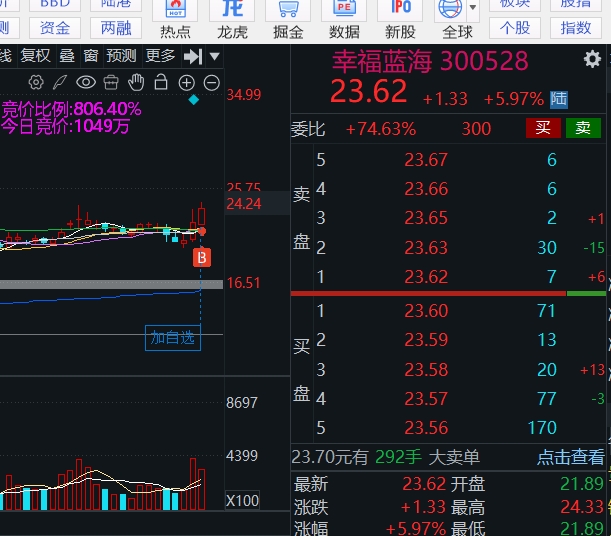Toggle the eye visibility icon
This screenshot has width=611, height=536.
(86, 83)
